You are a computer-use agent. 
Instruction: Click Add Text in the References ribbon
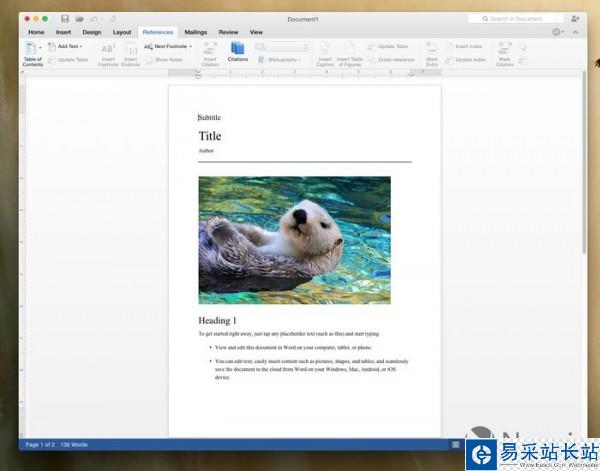(x=65, y=46)
